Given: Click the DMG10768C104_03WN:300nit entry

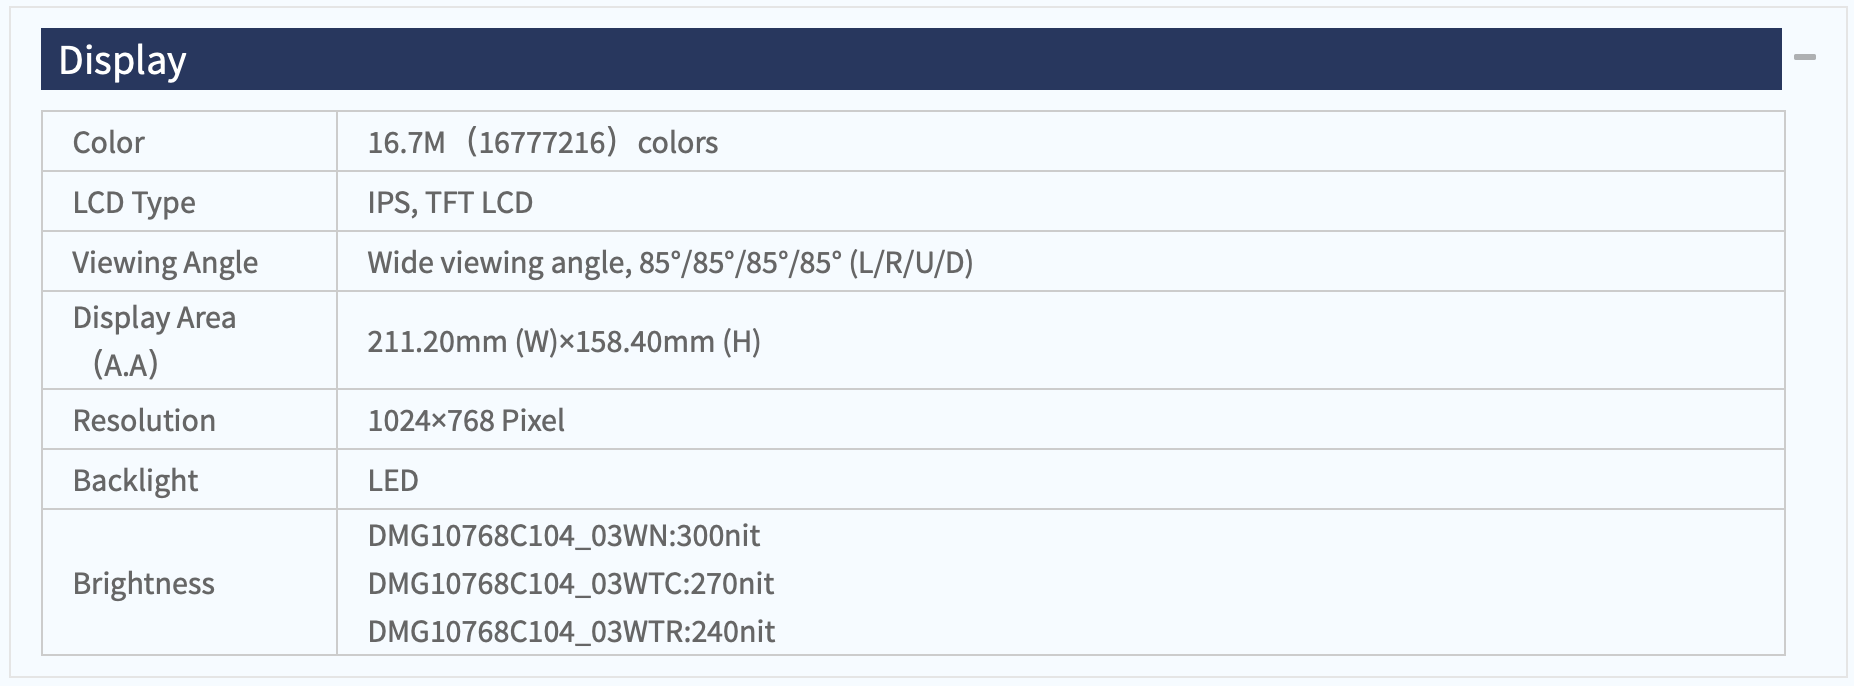Looking at the screenshot, I should tap(564, 536).
